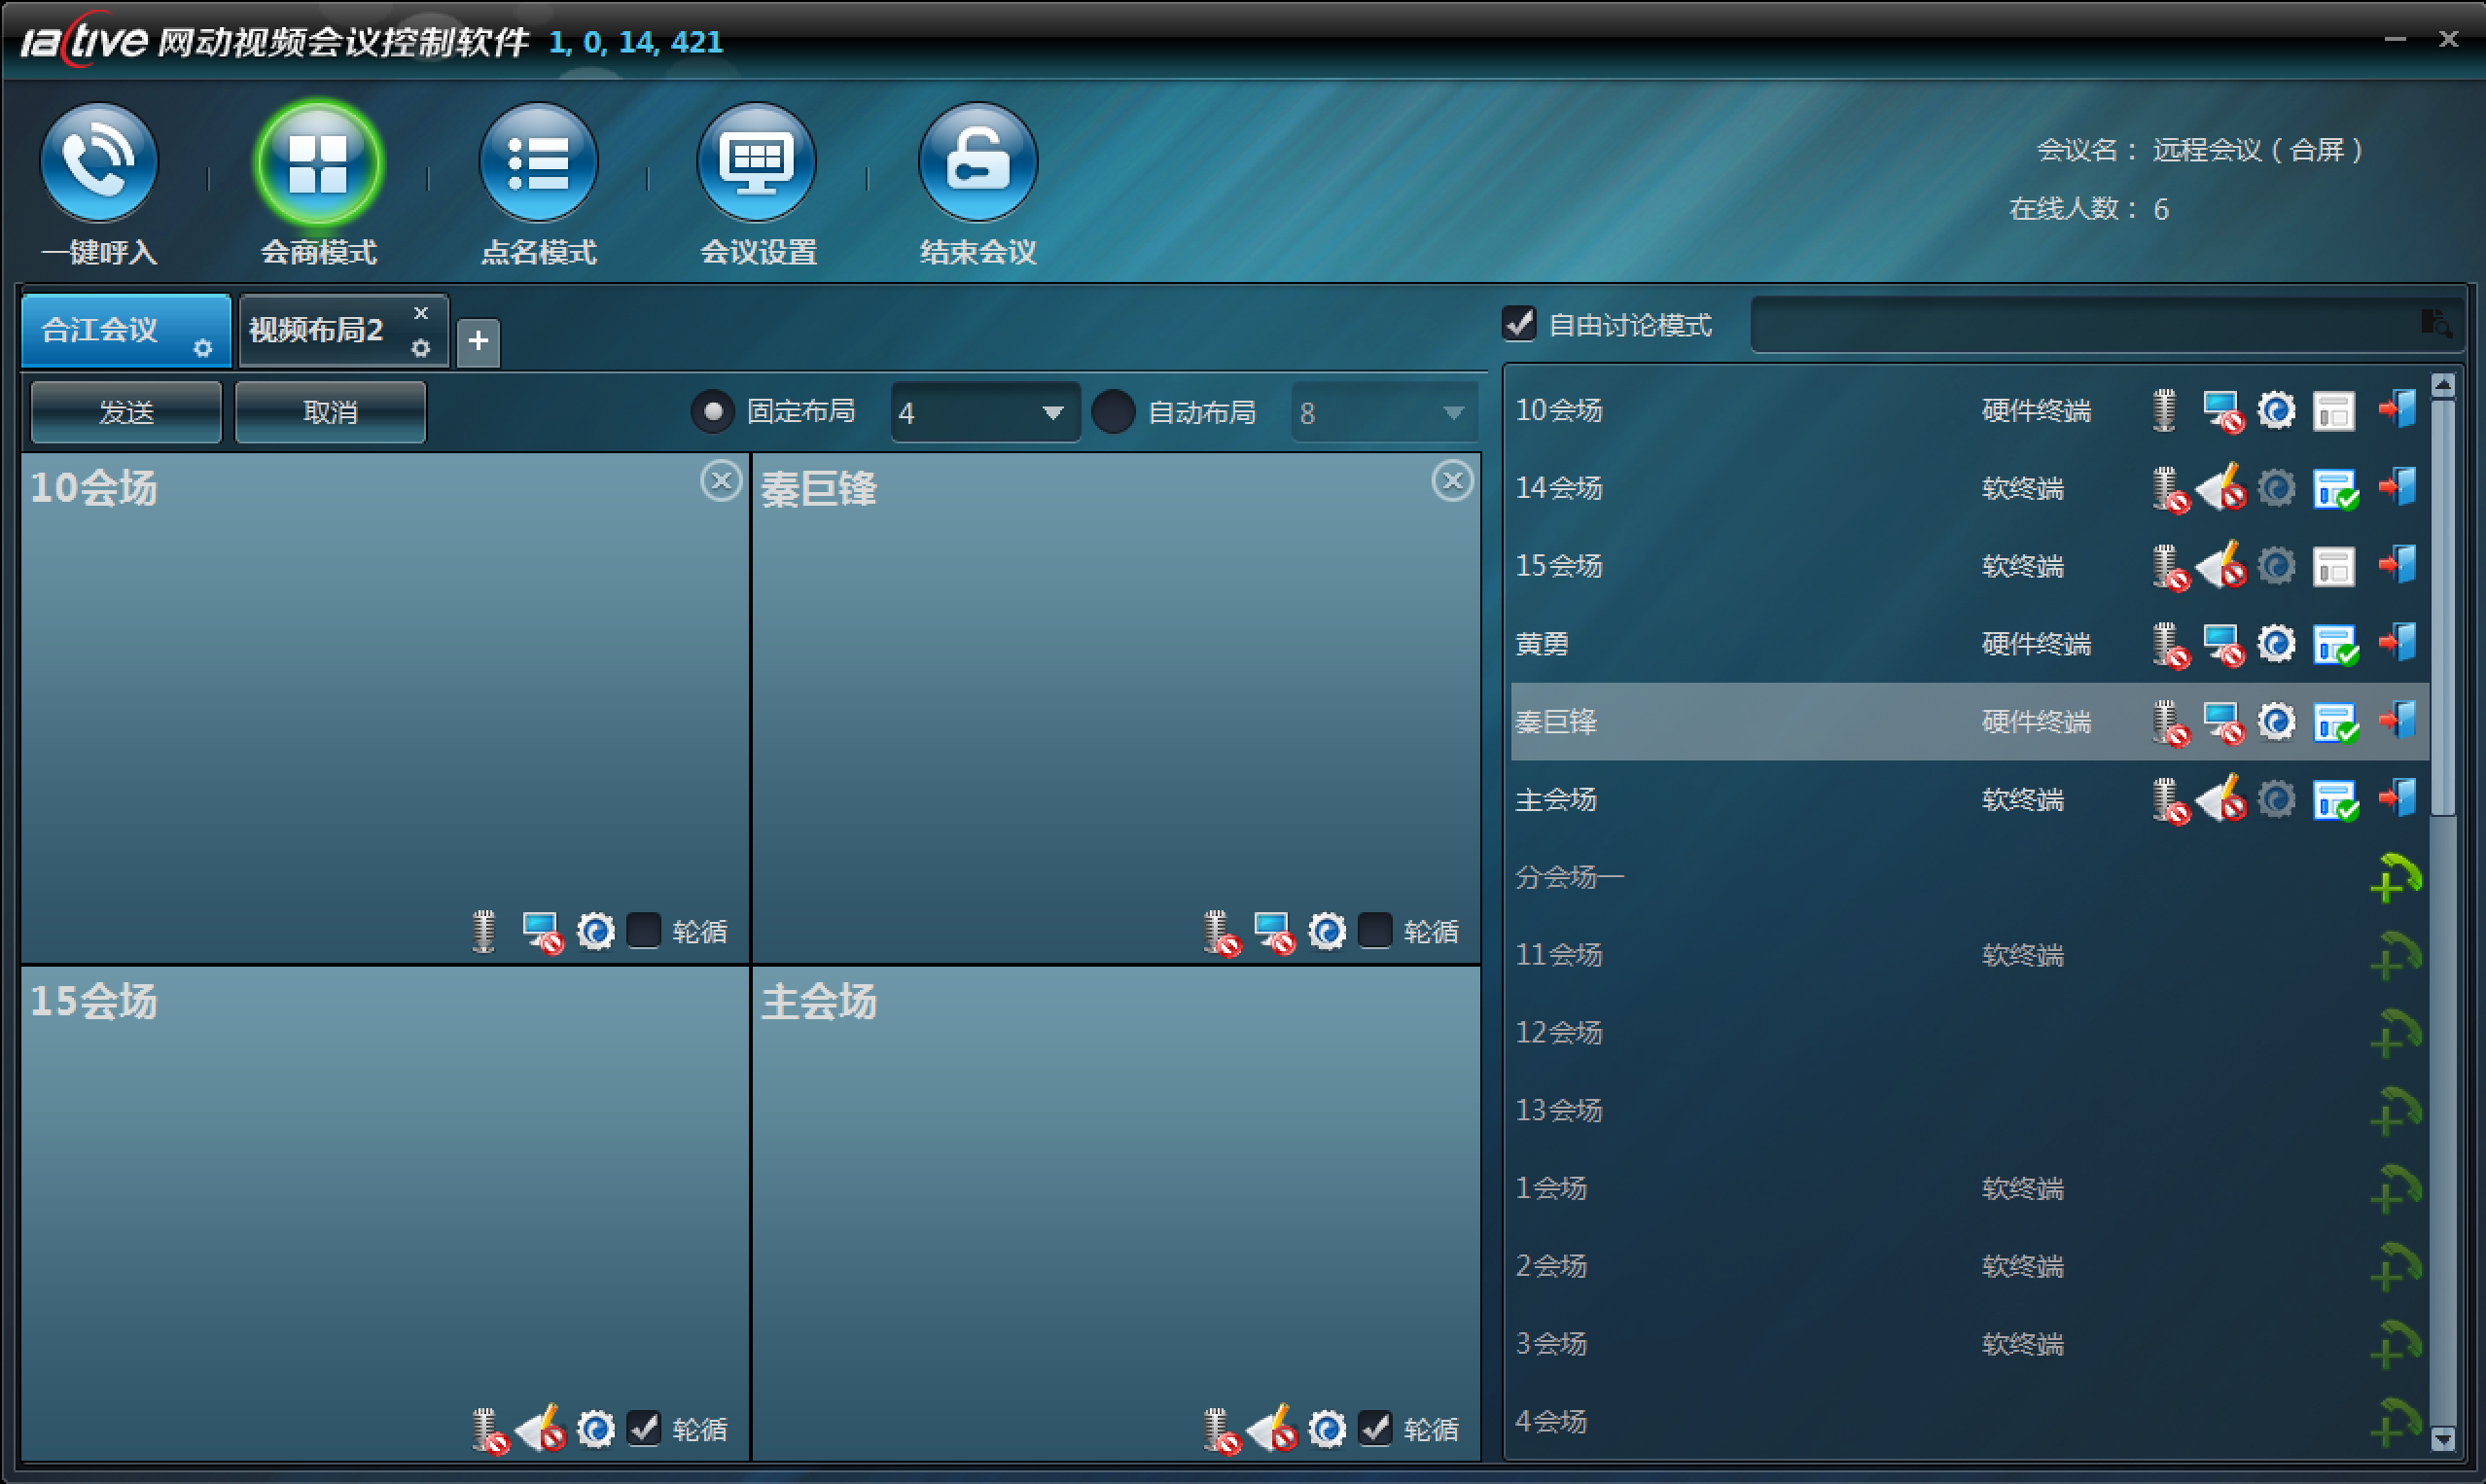Close the 秦巨锋 video pane
Screen dimensions: 2486x1484
1452,481
